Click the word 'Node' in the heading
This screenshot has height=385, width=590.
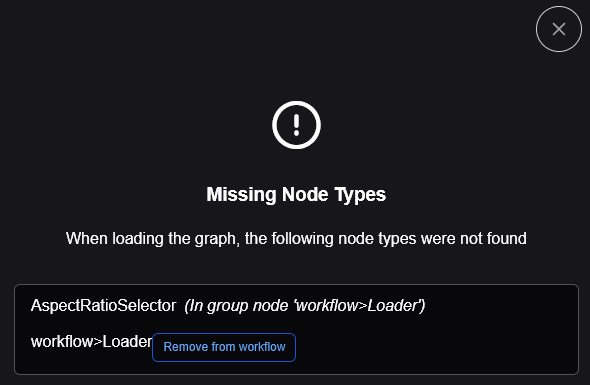tap(305, 195)
